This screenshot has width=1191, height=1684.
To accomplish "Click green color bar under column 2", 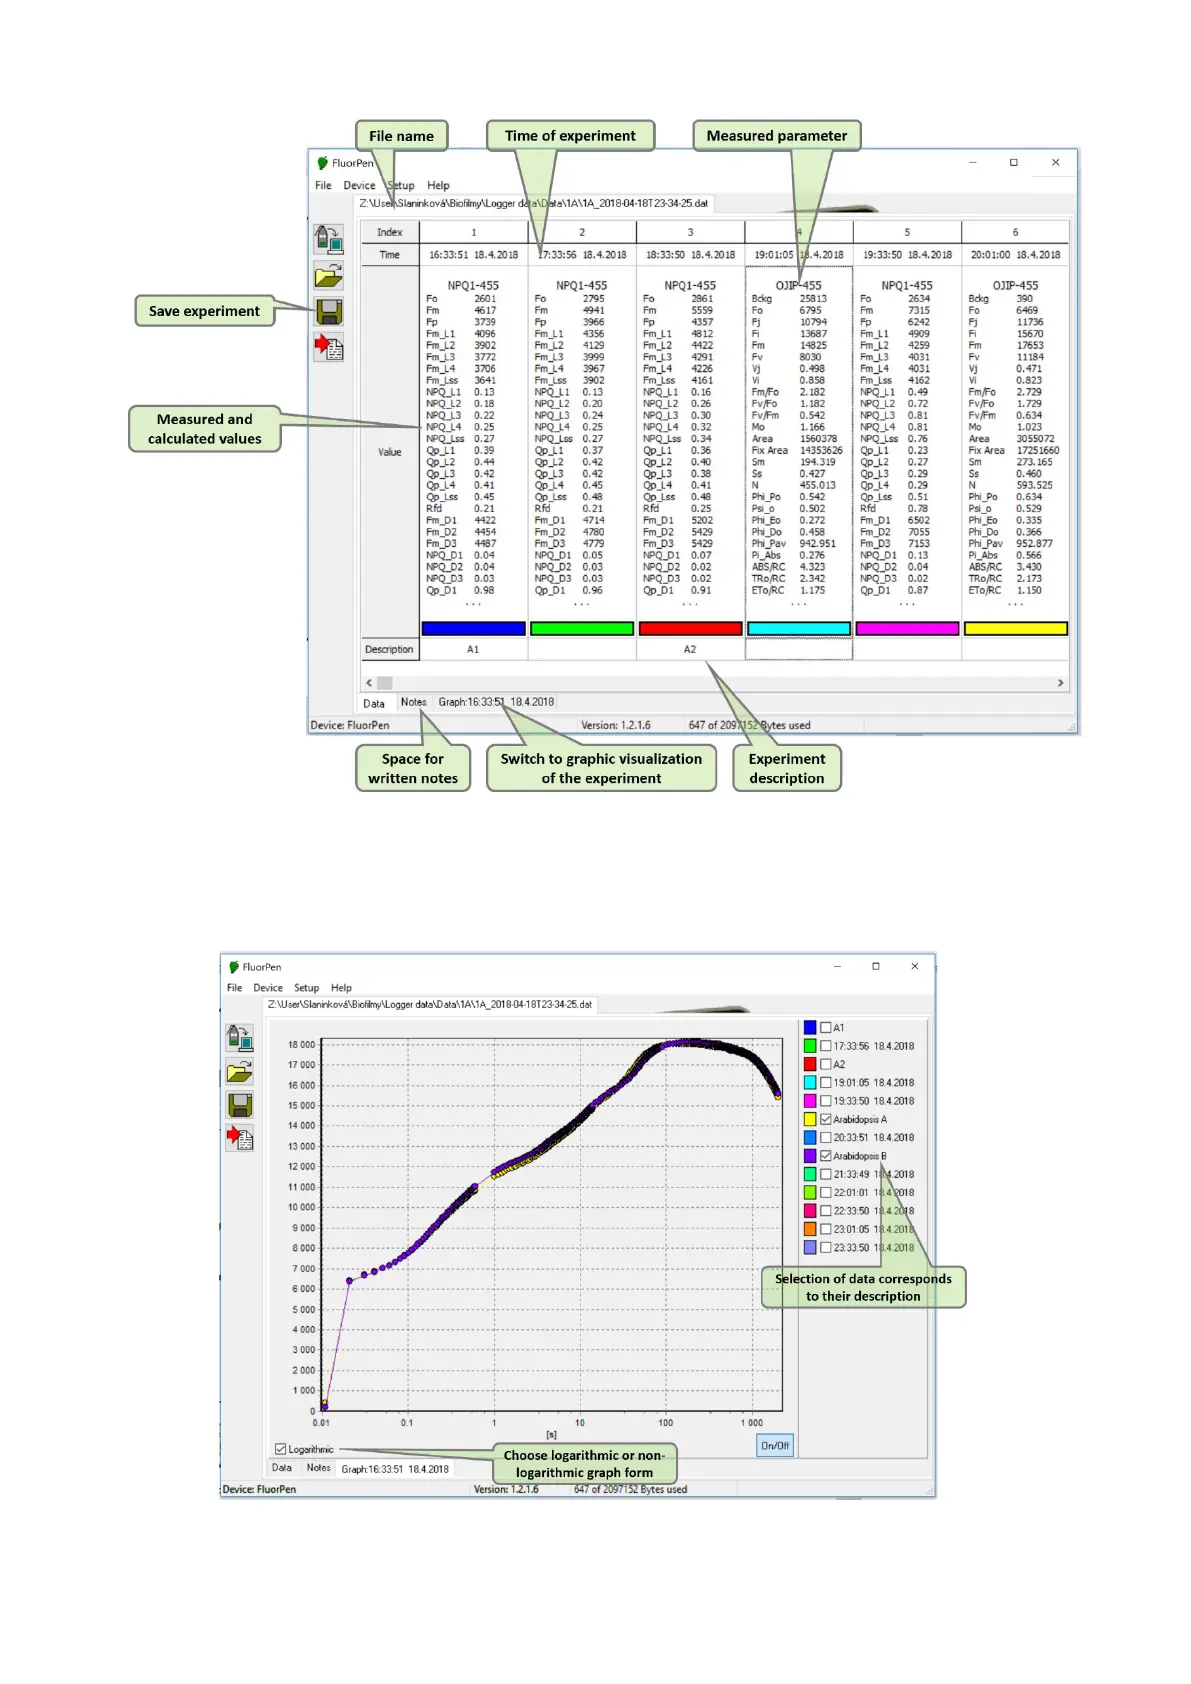I will (582, 628).
